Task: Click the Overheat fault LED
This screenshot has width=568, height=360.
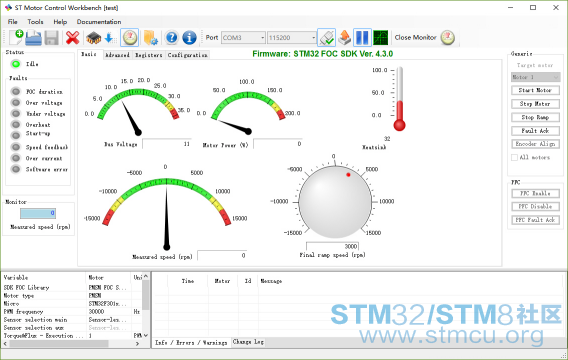Action: [16, 125]
